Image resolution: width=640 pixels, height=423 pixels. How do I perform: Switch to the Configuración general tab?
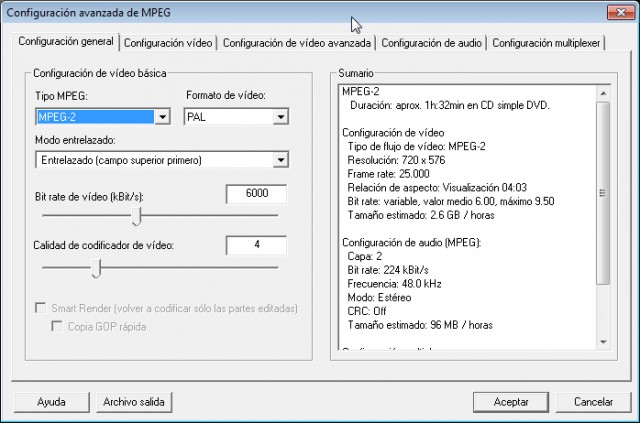click(x=66, y=42)
